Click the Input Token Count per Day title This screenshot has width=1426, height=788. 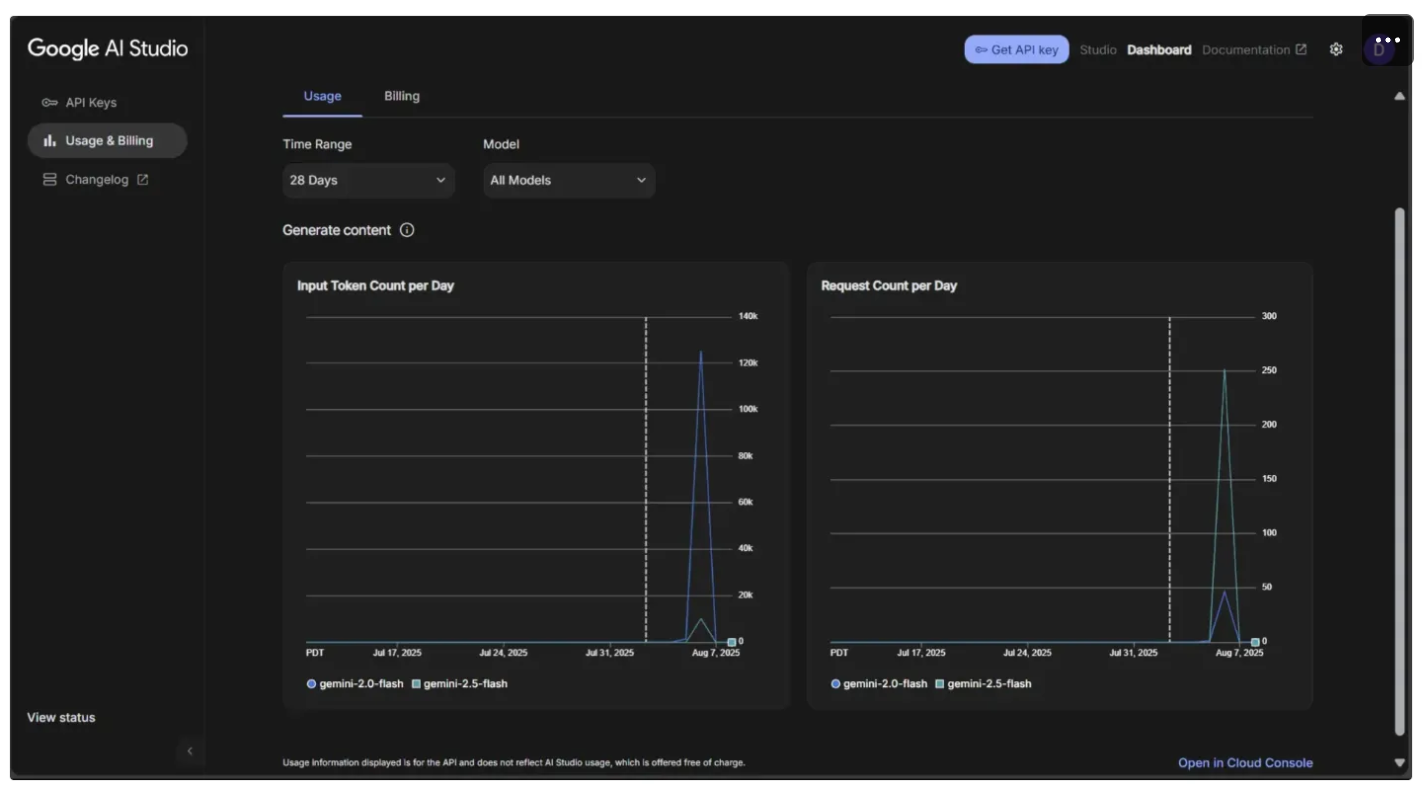coord(375,286)
